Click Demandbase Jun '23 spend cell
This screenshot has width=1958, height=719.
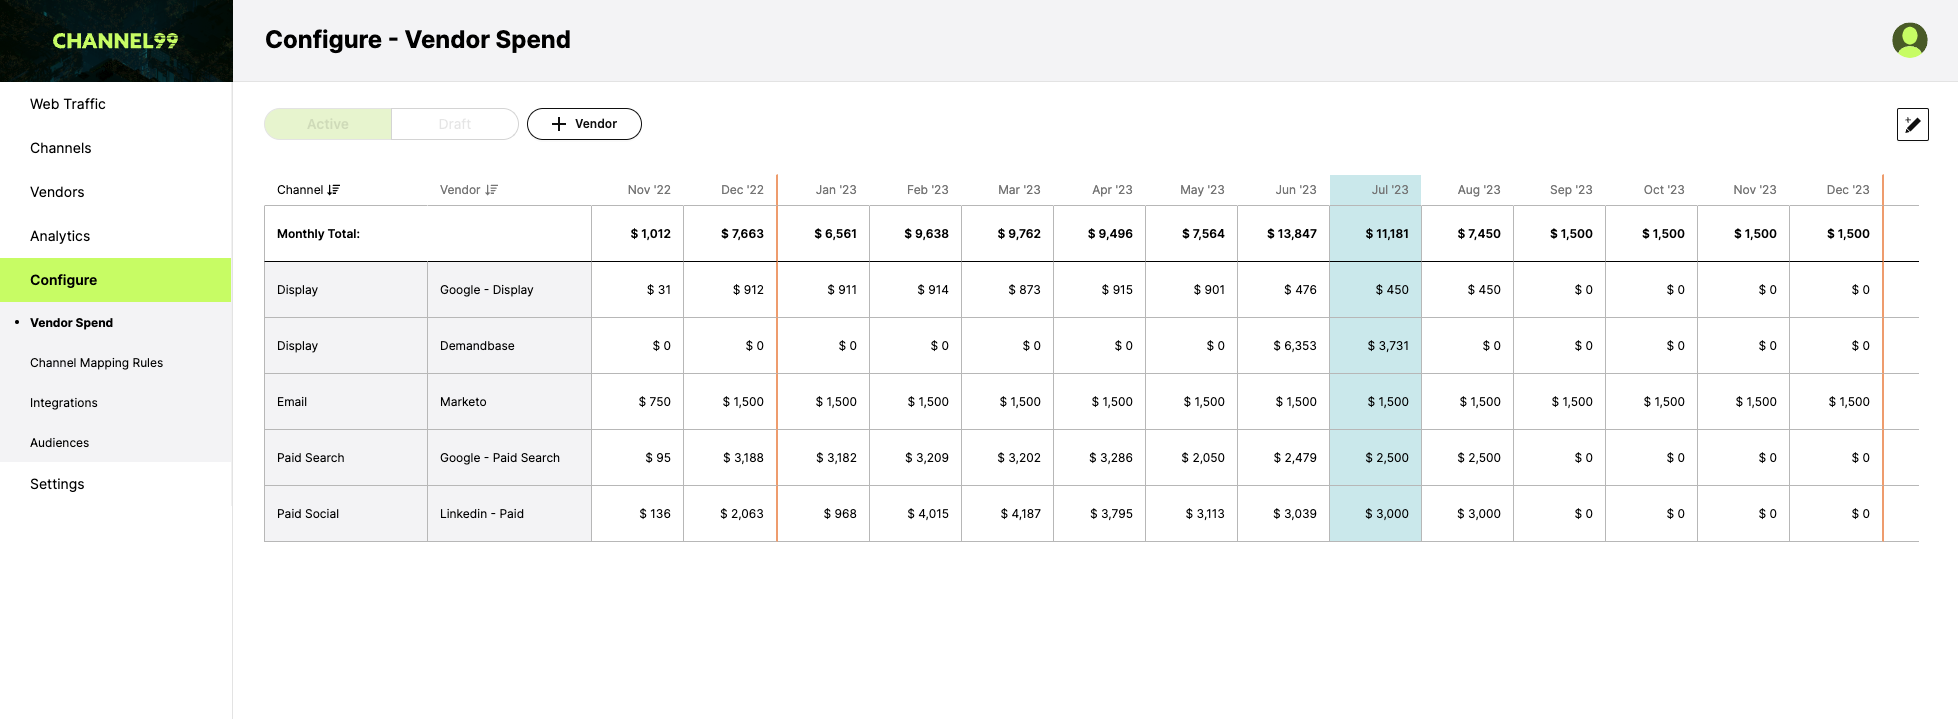[1284, 346]
